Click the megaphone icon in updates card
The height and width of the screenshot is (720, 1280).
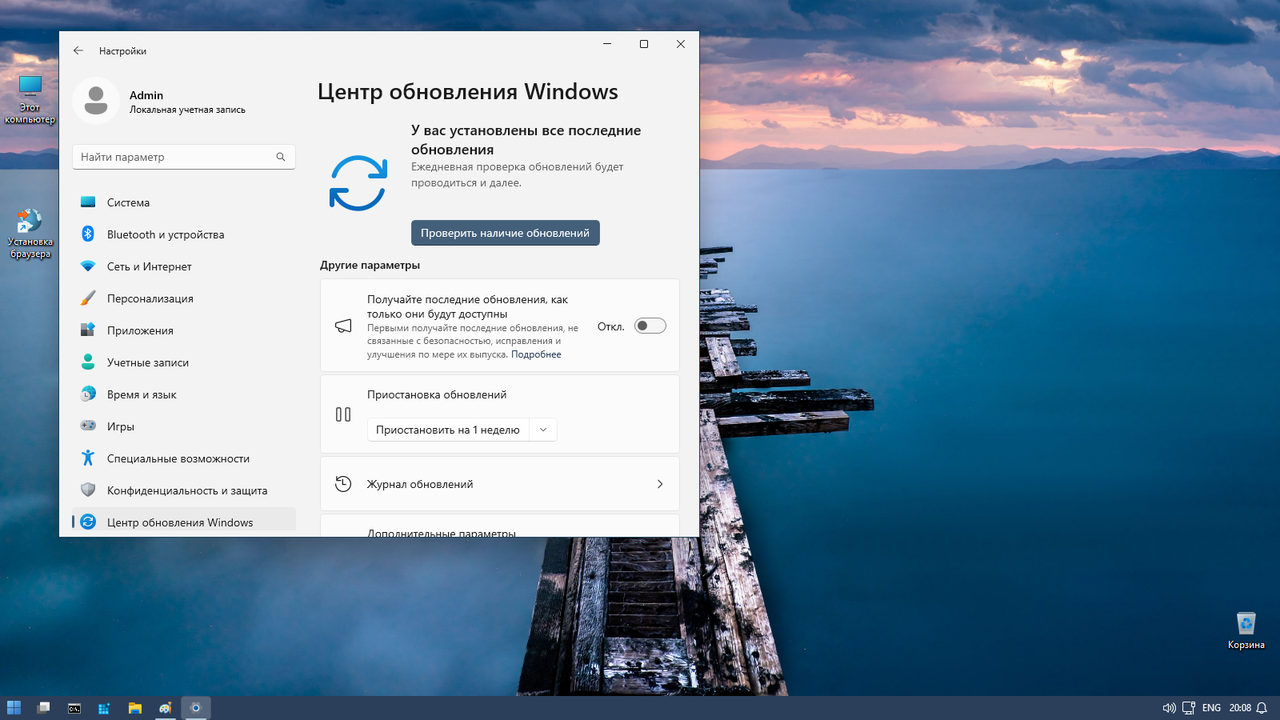[343, 326]
